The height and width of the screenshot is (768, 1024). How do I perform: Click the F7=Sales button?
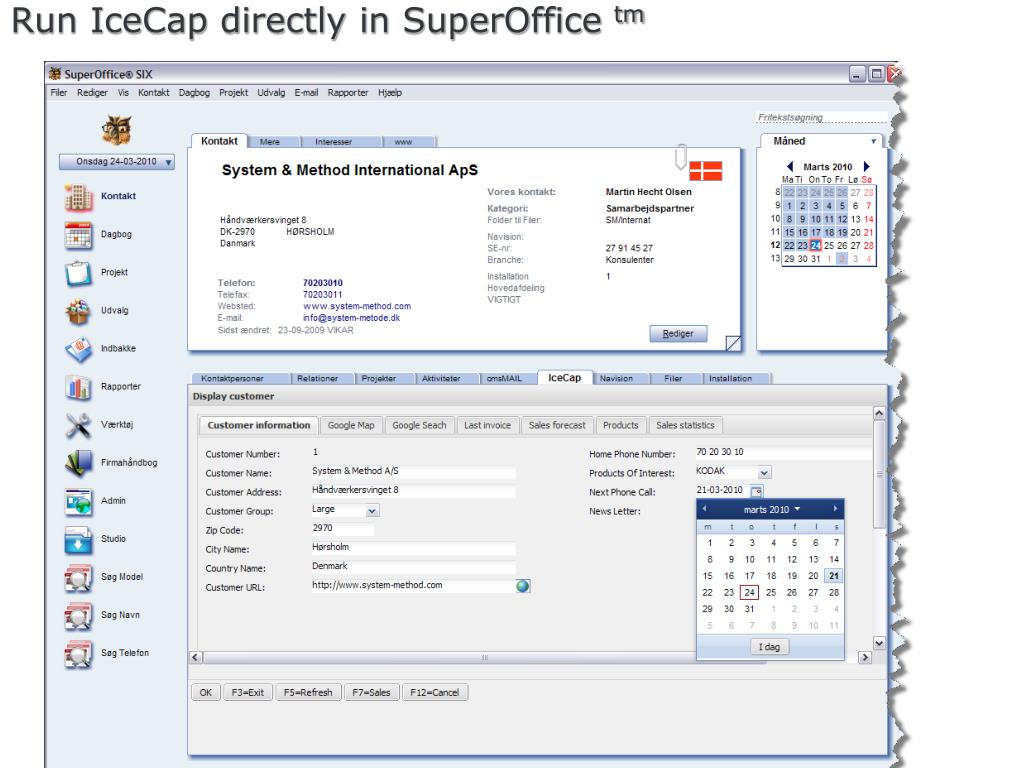pos(371,692)
